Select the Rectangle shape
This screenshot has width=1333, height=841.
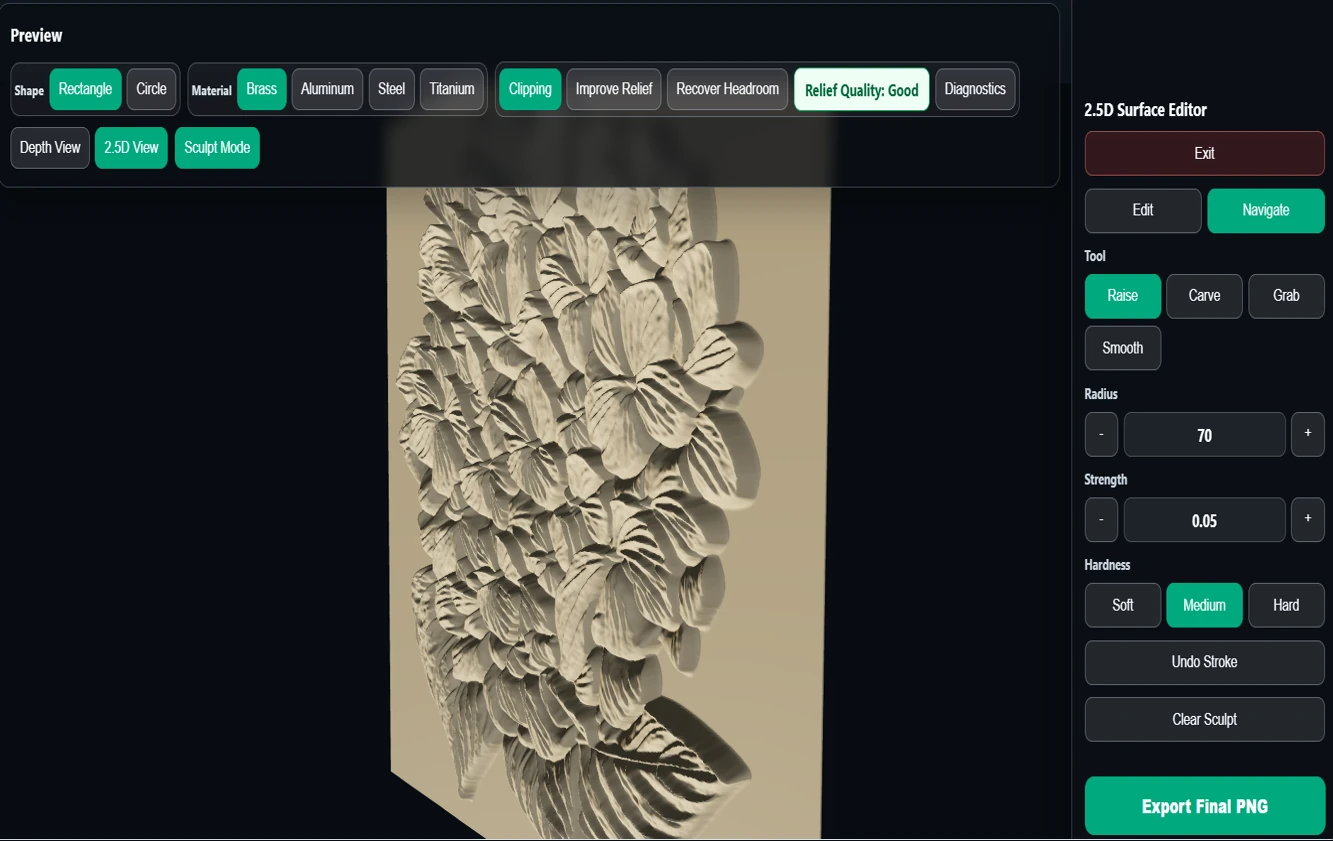[85, 89]
